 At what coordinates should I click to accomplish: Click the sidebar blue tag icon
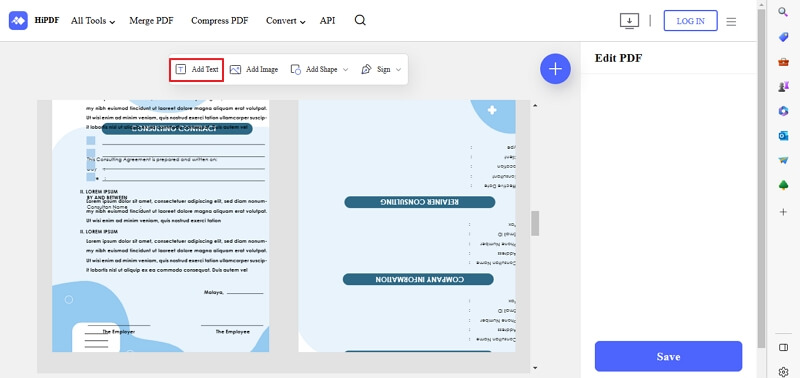pos(783,37)
